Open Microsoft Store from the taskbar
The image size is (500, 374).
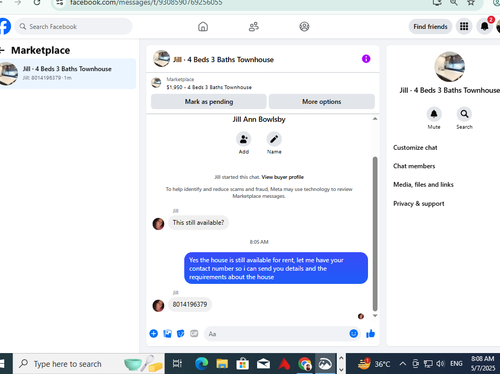click(243, 364)
